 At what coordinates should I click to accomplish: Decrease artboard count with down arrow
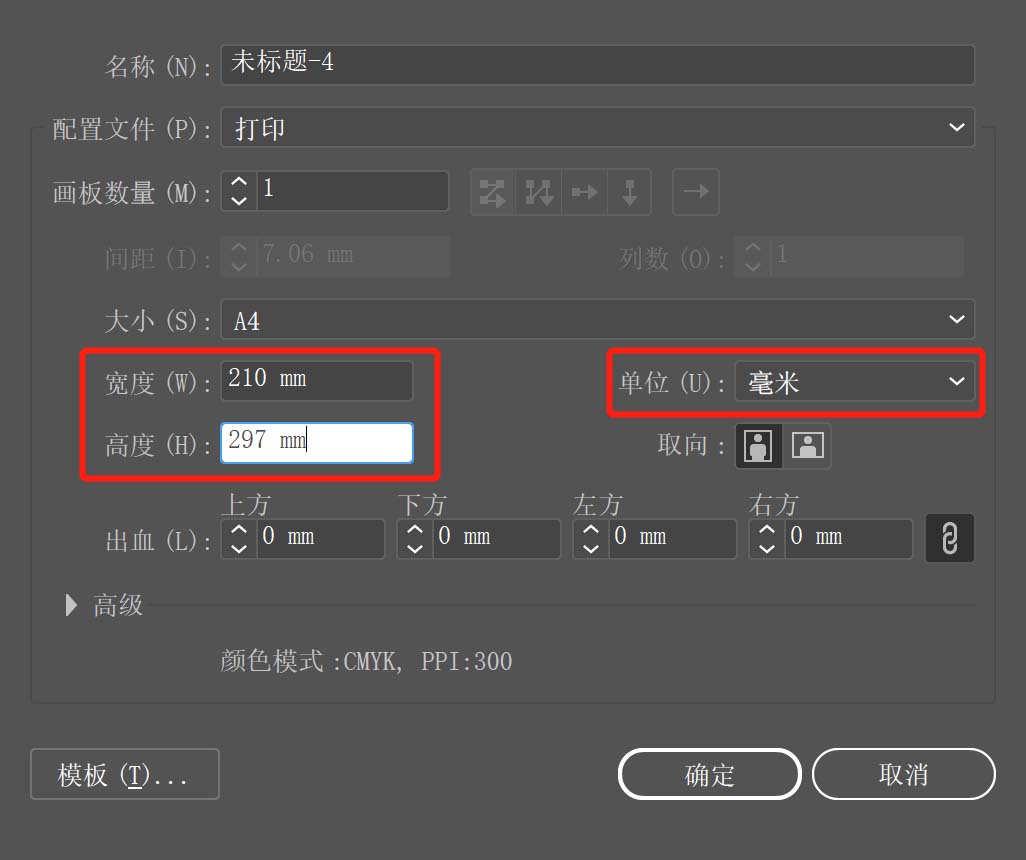(239, 200)
